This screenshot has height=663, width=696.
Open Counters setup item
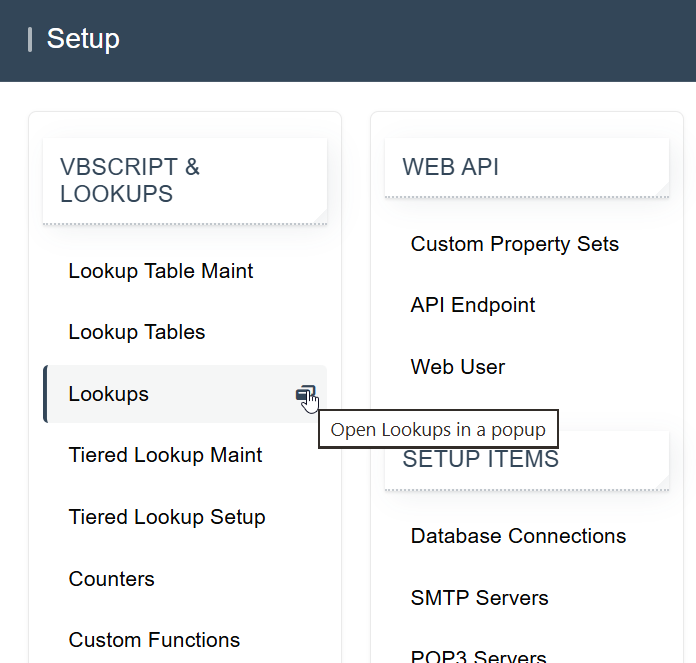pos(111,579)
